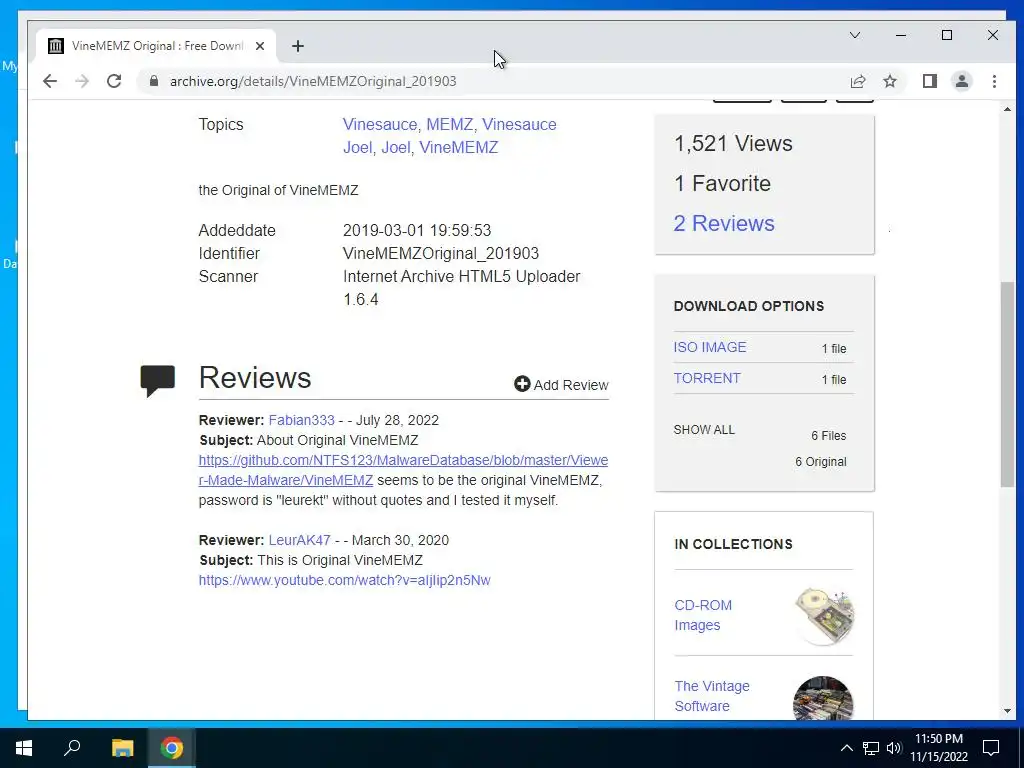View site info via padlock icon
Image resolution: width=1024 pixels, height=768 pixels.
click(153, 81)
